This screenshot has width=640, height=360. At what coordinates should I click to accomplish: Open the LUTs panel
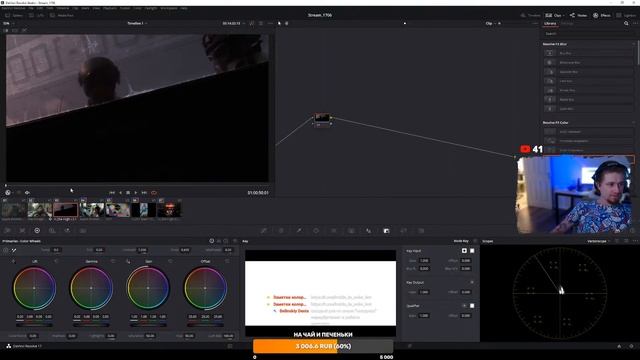36,15
